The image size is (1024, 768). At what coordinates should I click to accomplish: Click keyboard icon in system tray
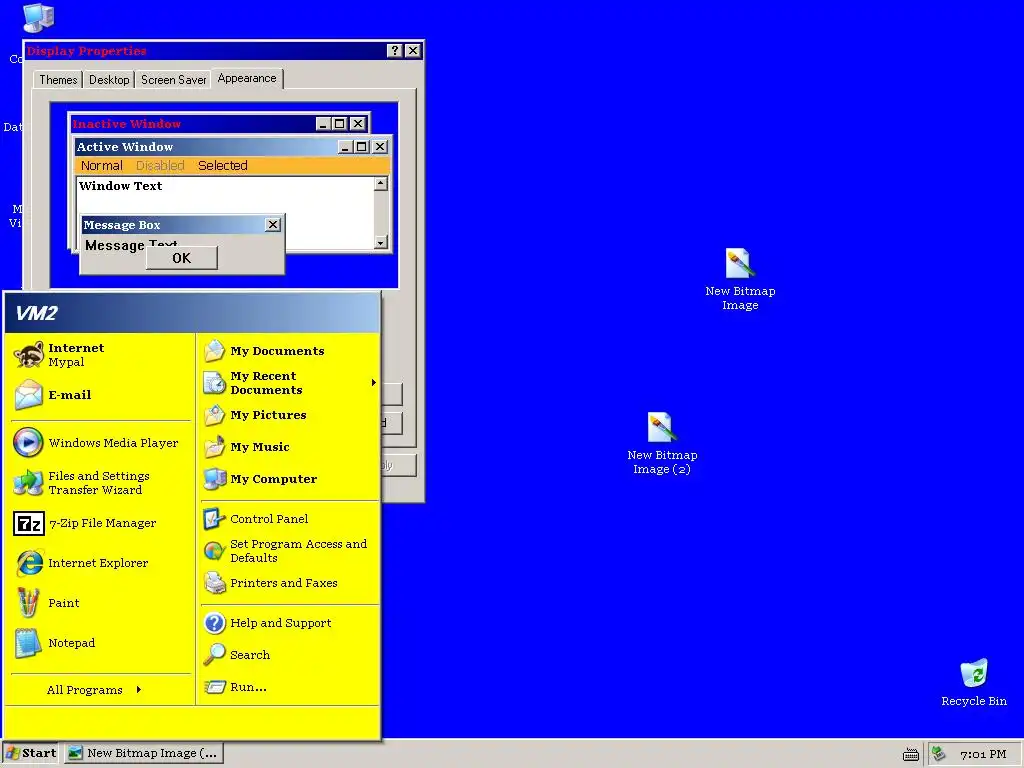tap(910, 754)
